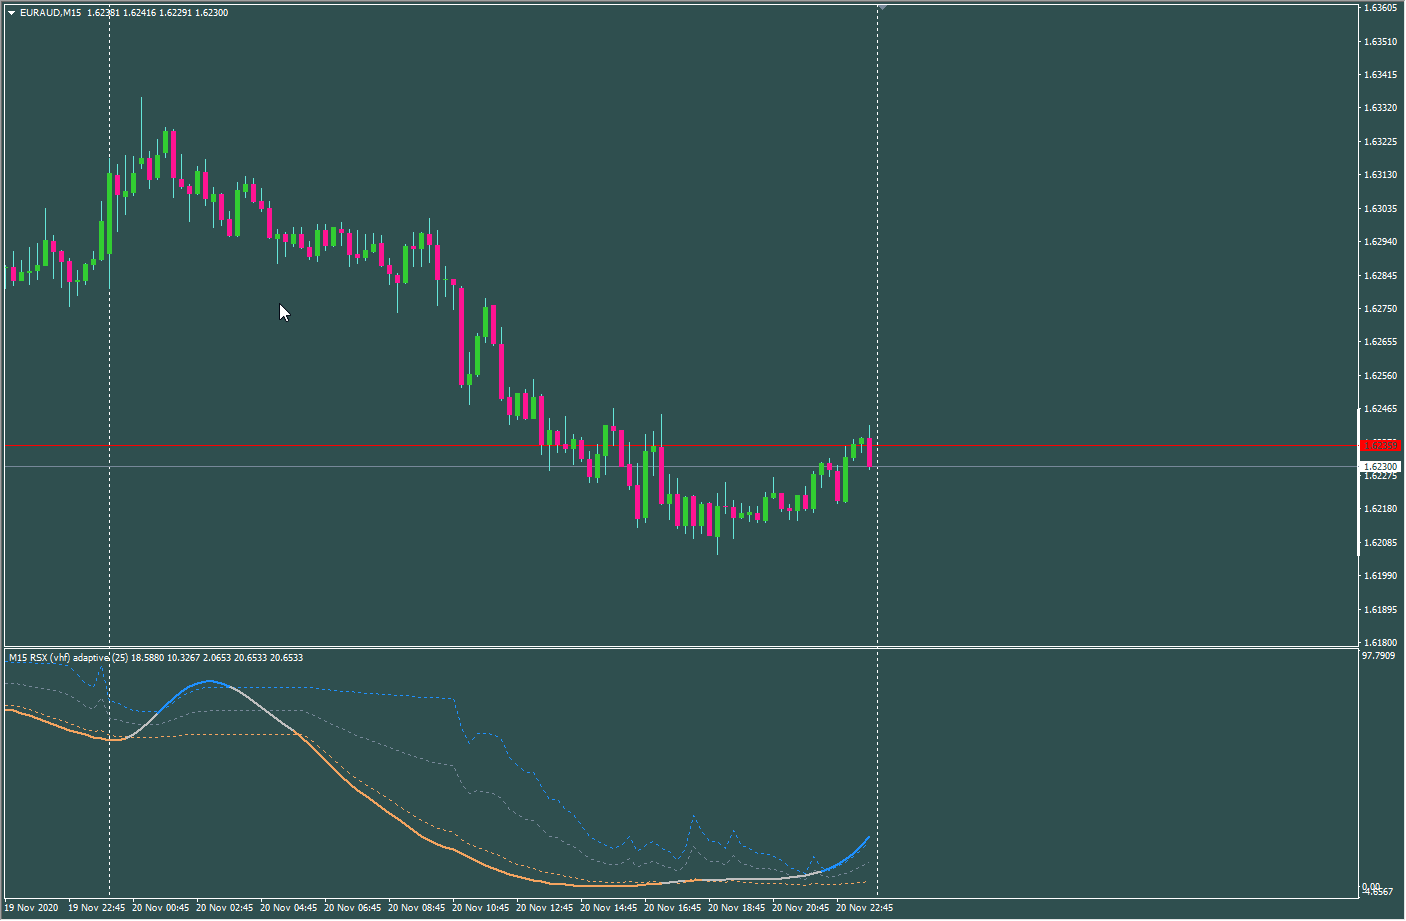Image resolution: width=1406 pixels, height=921 pixels.
Task: Click the 20 Nov 22:45 time label
Action: [864, 908]
